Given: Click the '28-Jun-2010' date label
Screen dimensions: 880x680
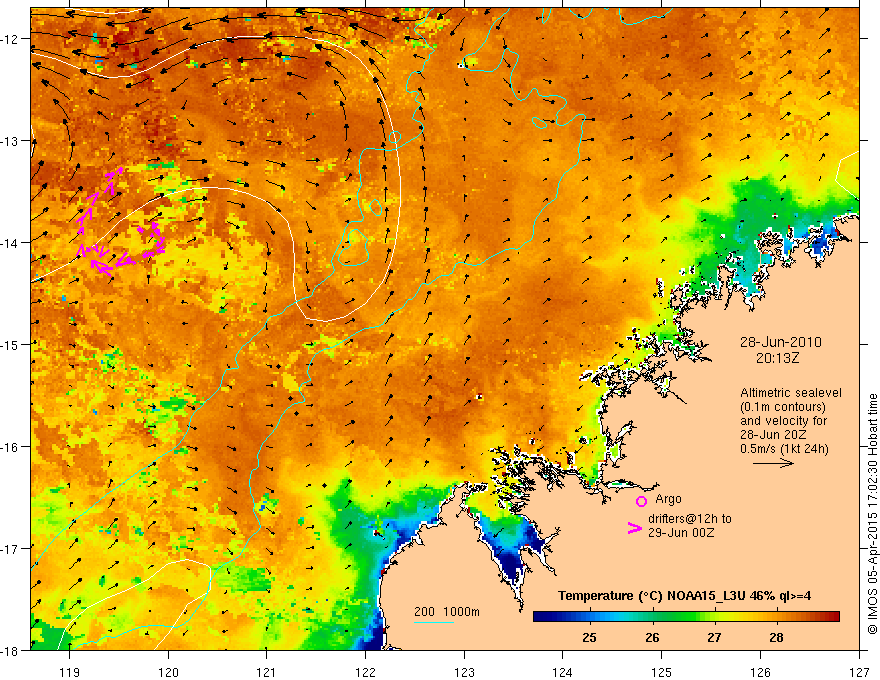Looking at the screenshot, I should (781, 342).
